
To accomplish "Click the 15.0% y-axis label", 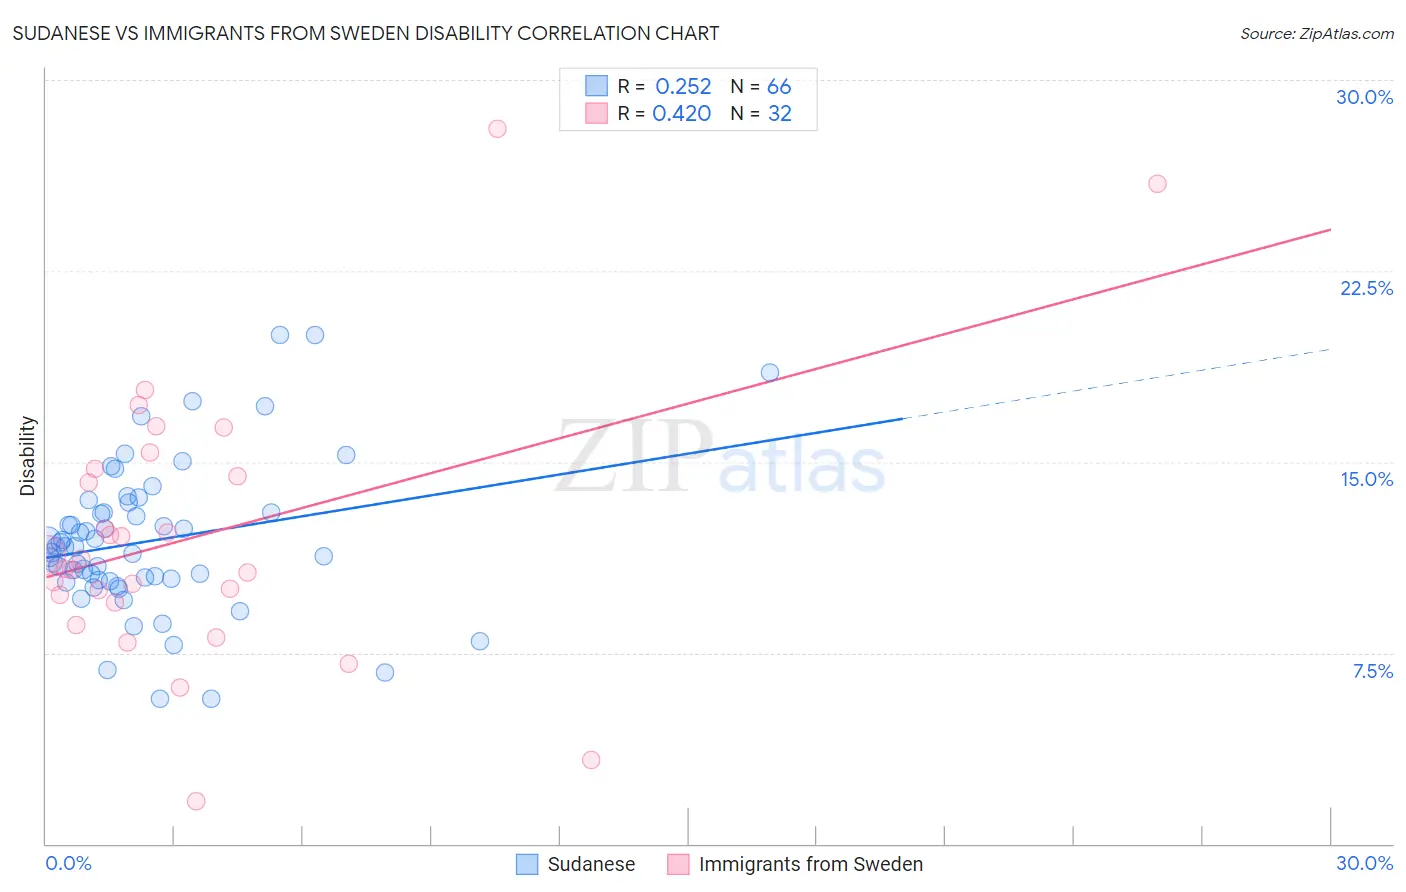I will [1366, 479].
